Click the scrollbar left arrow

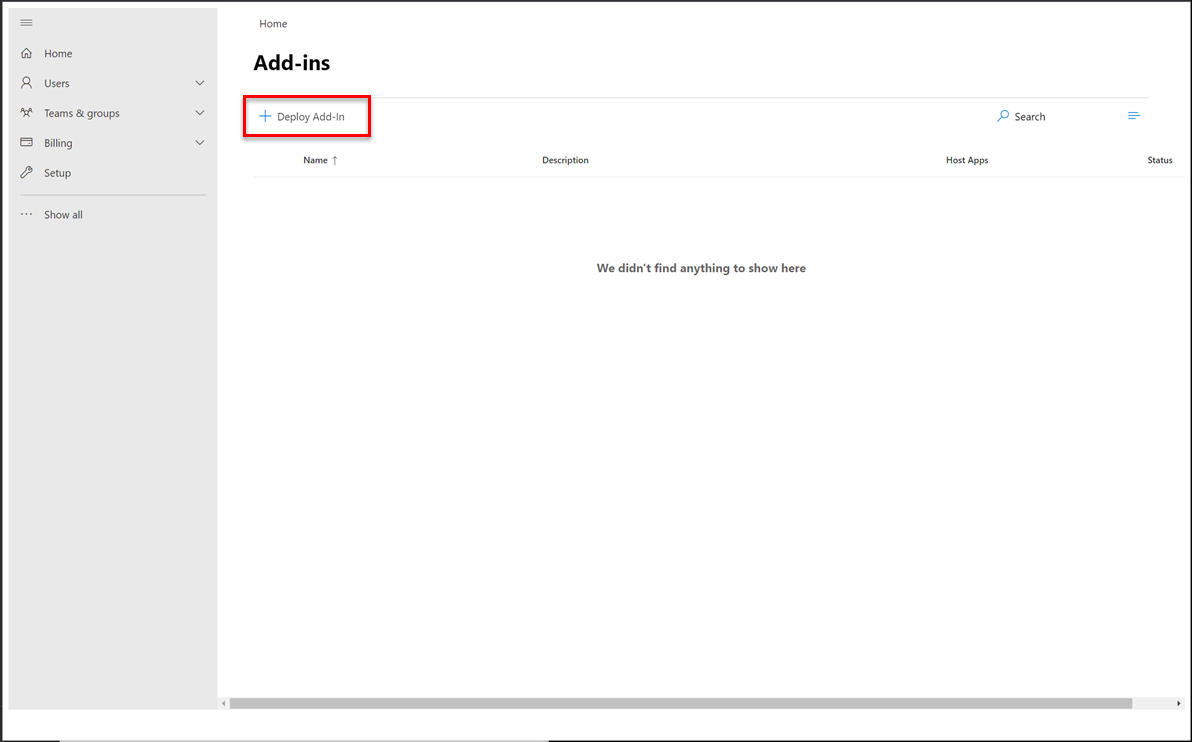[224, 703]
